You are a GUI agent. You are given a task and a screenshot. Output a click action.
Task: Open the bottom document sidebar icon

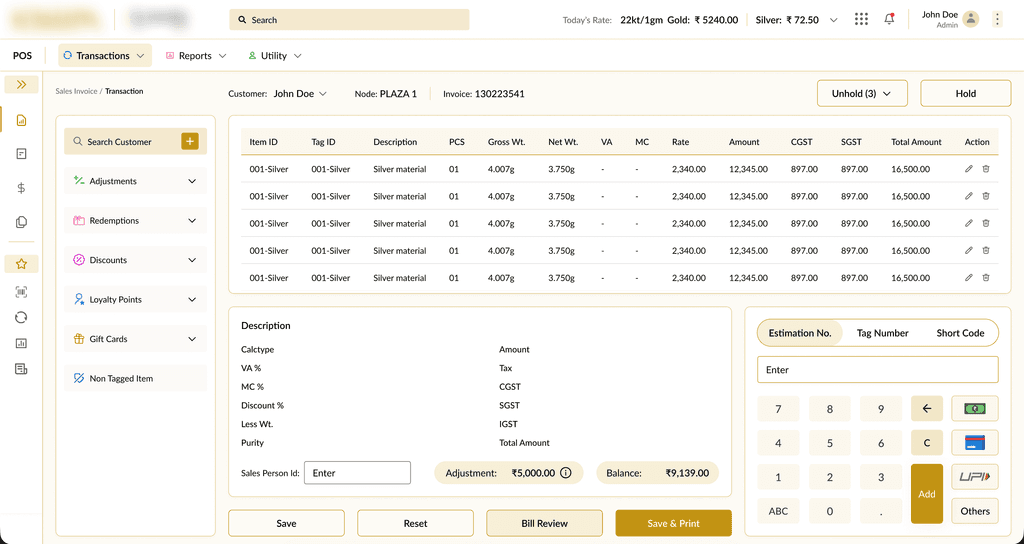point(21,369)
